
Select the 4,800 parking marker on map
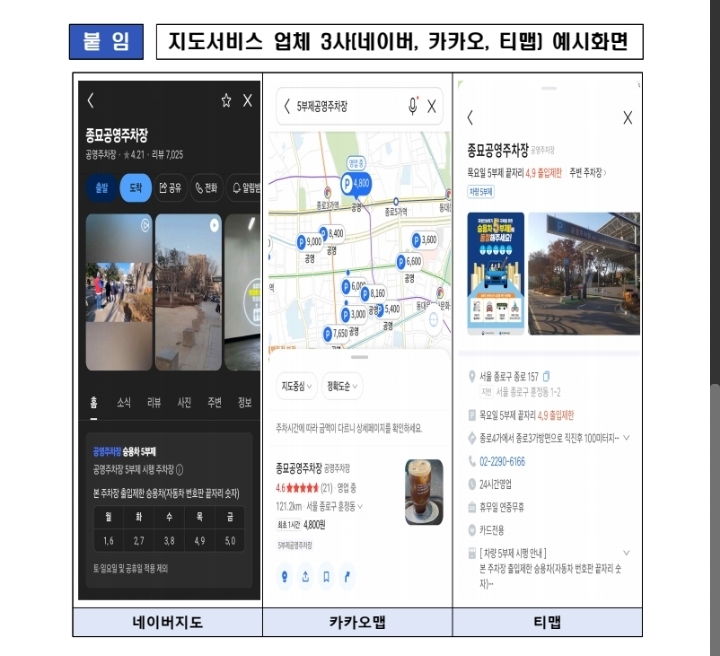[355, 184]
